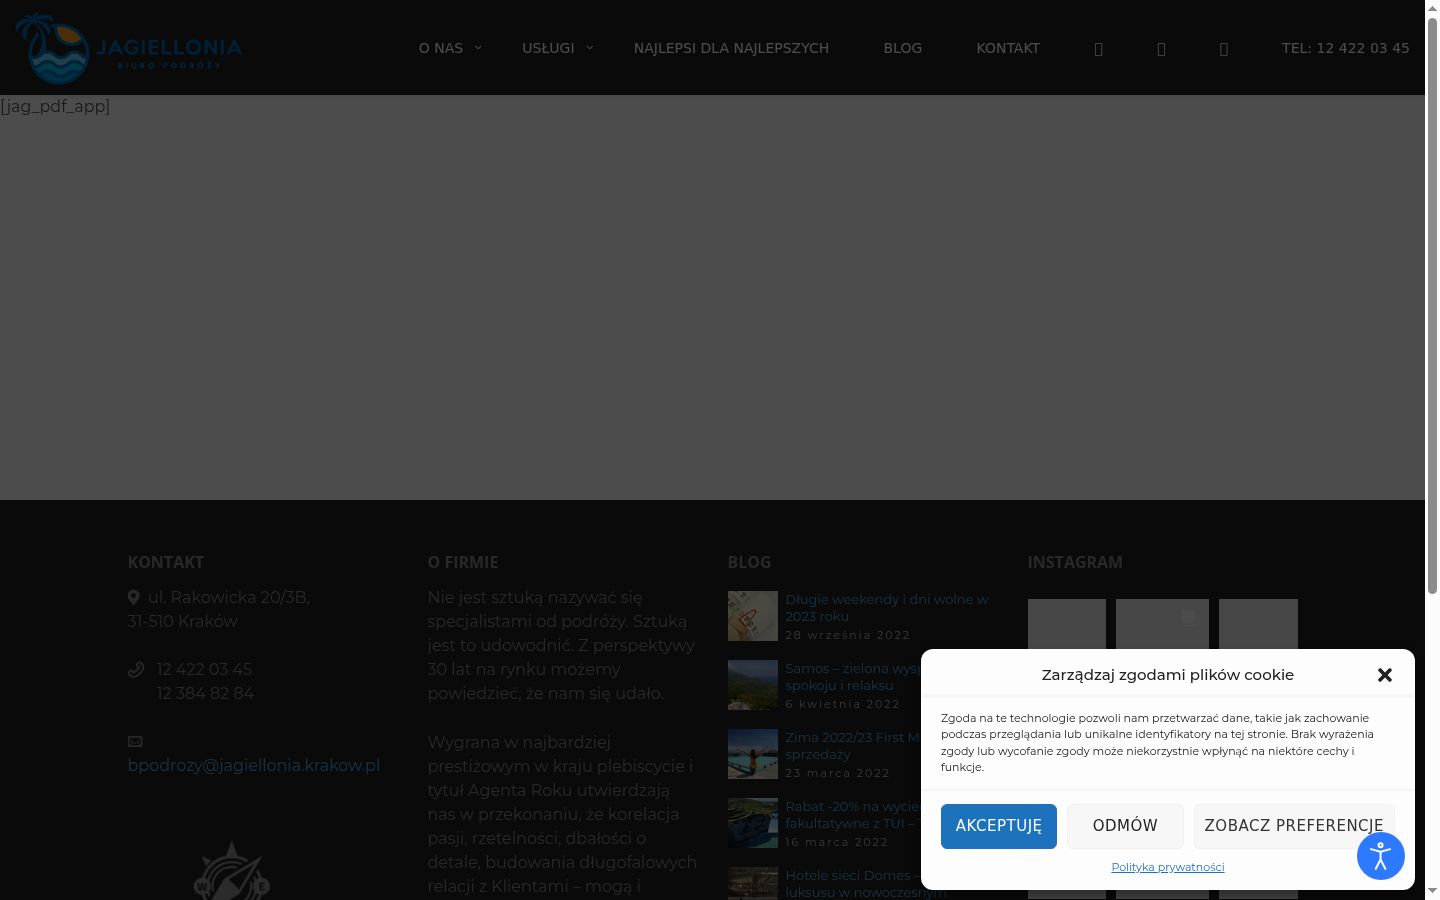Viewport: 1440px width, 900px height.
Task: Open the Samos – zielona wyspa blog post
Action: 853,677
